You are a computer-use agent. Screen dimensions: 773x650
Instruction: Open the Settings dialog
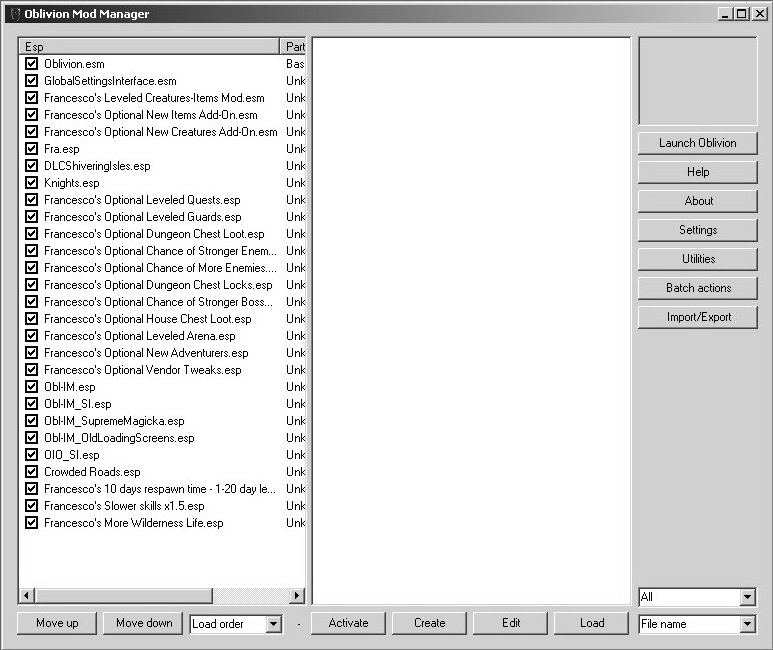pos(697,230)
